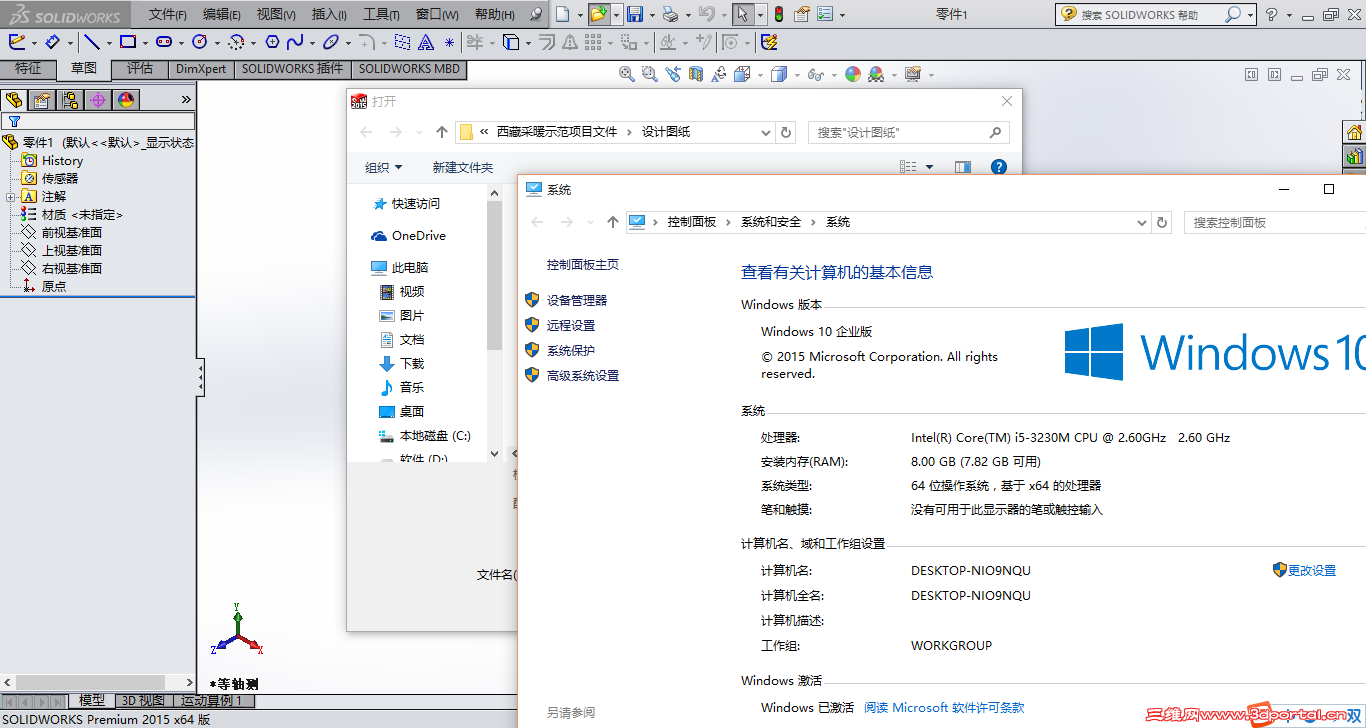The image size is (1366, 728).
Task: Switch to the 特征 tab
Action: tap(28, 69)
